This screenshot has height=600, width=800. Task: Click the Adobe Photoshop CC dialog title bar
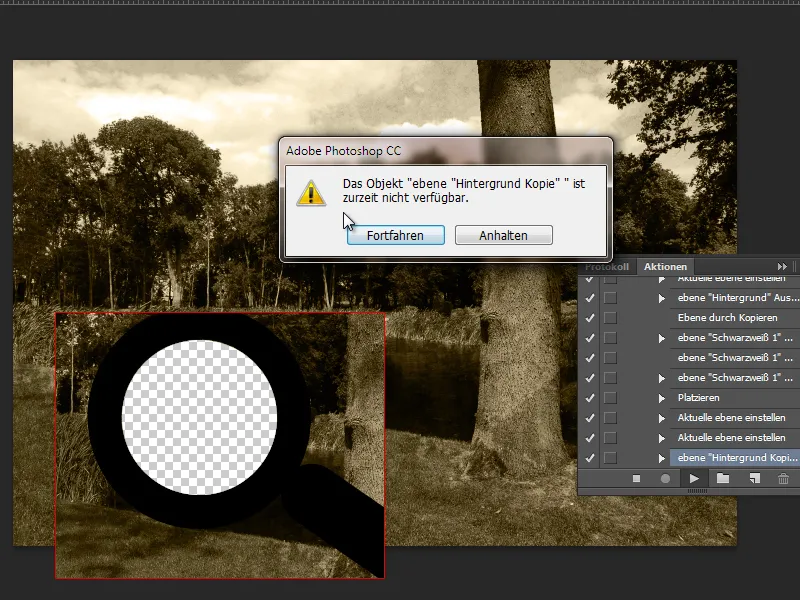point(445,151)
